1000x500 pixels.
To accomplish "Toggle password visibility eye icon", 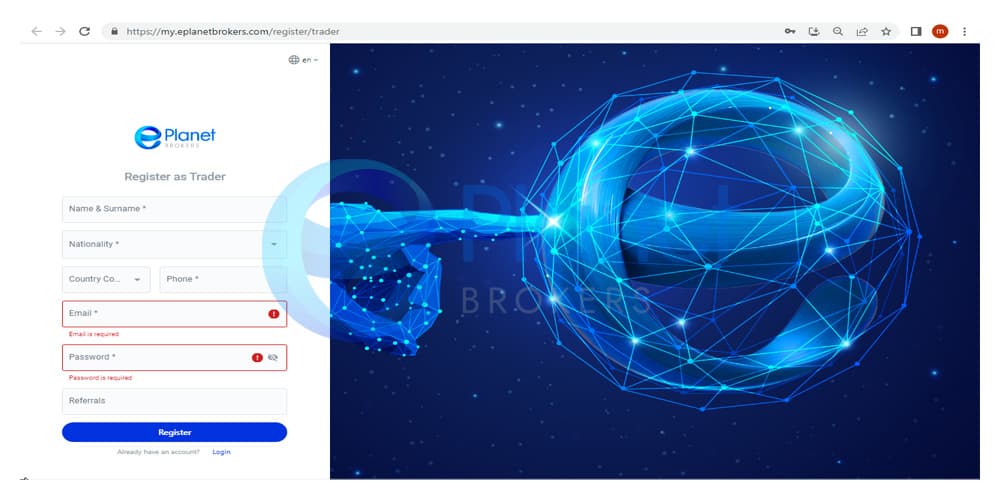I will click(x=273, y=358).
